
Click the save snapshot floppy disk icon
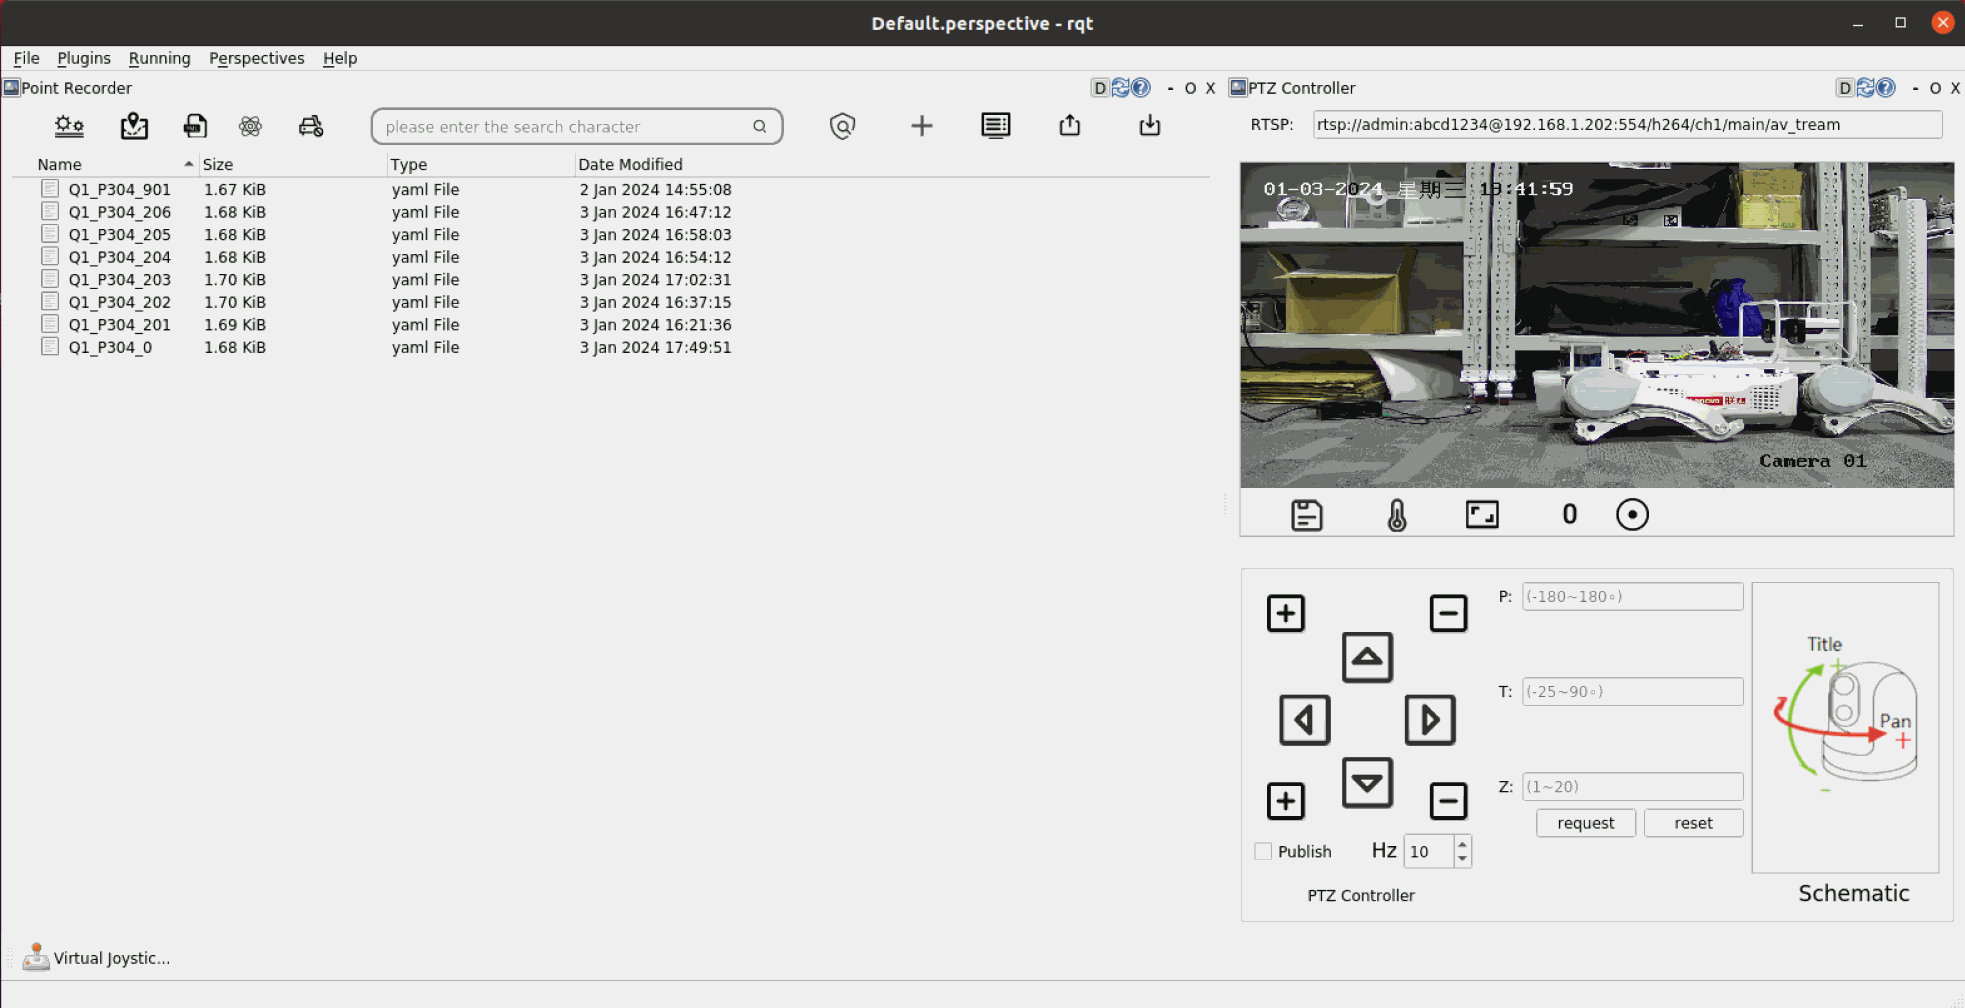pos(1306,515)
